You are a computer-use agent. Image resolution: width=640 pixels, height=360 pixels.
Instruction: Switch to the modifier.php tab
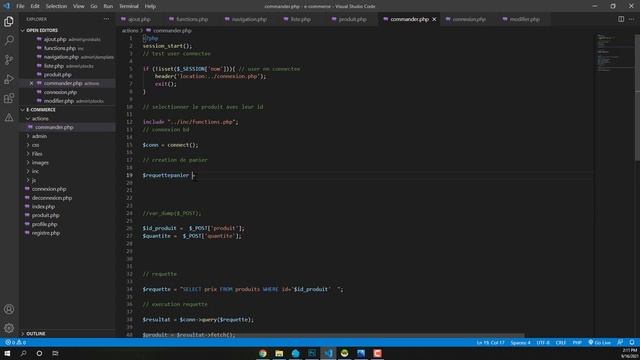[524, 19]
